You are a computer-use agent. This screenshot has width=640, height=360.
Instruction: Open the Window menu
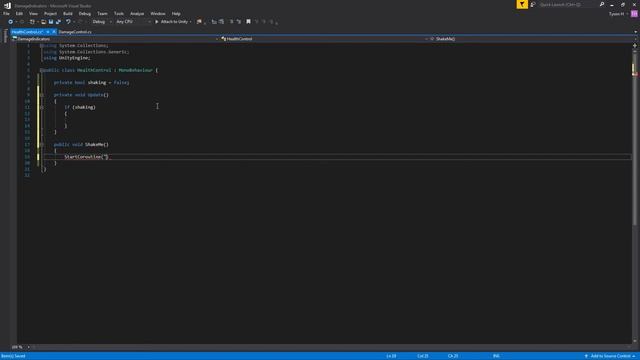coord(158,14)
